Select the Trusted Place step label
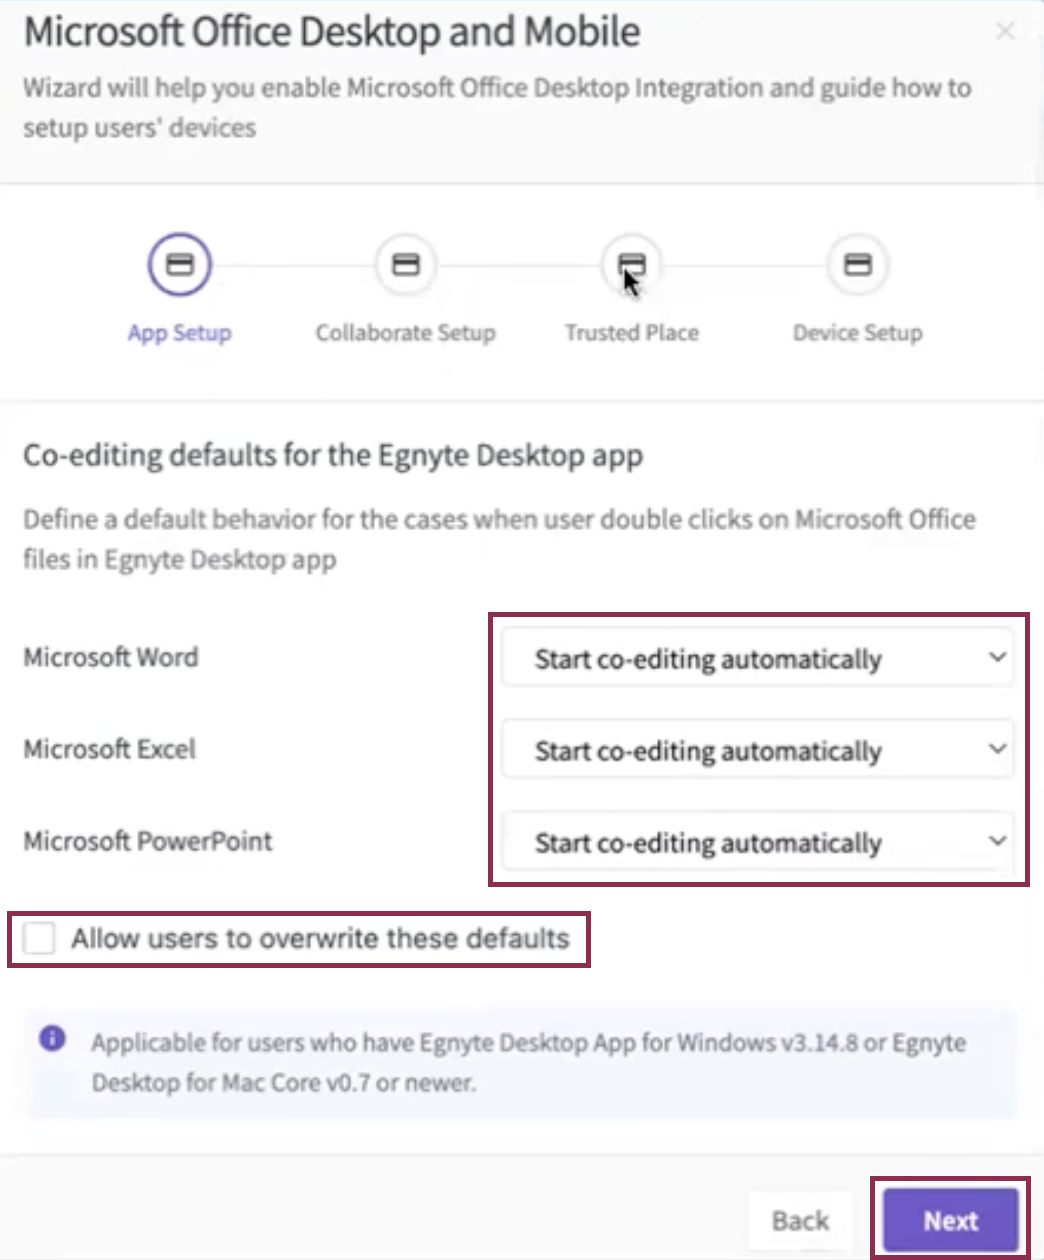Screen dimensions: 1044x1260 click(631, 333)
